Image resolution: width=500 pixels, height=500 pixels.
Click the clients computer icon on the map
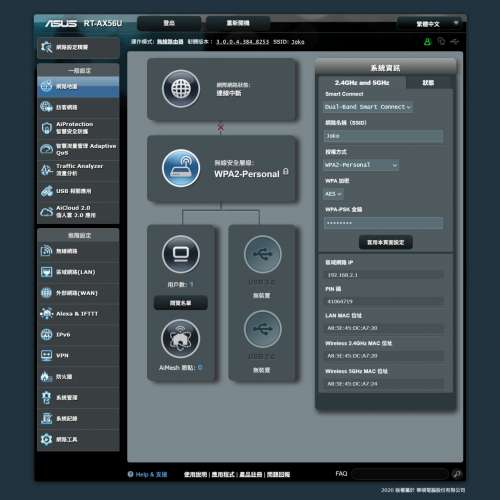tap(181, 254)
